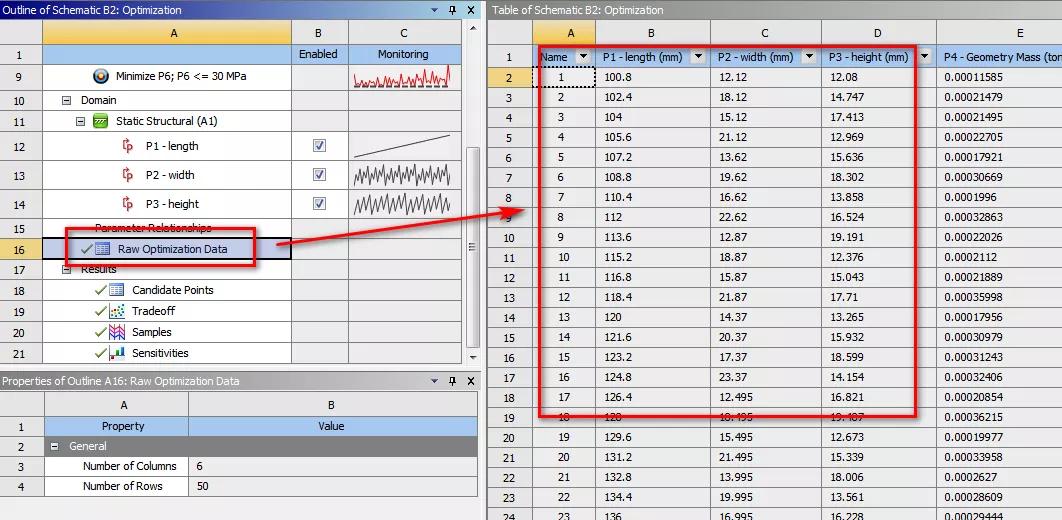The height and width of the screenshot is (520, 1062).
Task: Click the Name cell containing 1
Action: (564, 77)
